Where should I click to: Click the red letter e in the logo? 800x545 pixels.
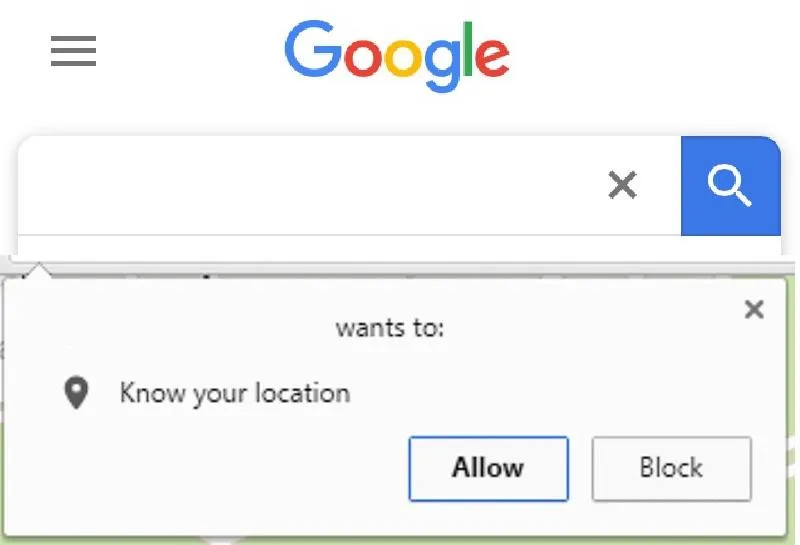tap(491, 57)
